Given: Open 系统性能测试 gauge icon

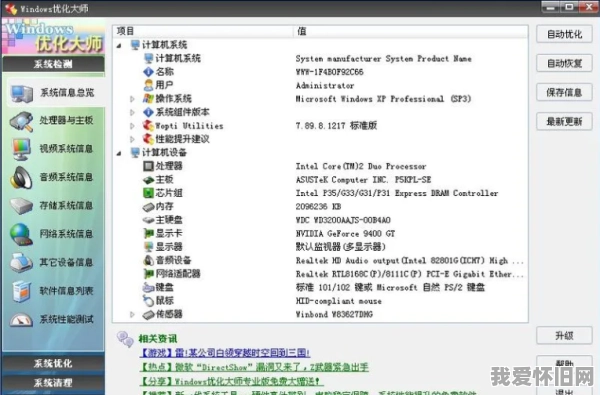Looking at the screenshot, I should click(21, 320).
